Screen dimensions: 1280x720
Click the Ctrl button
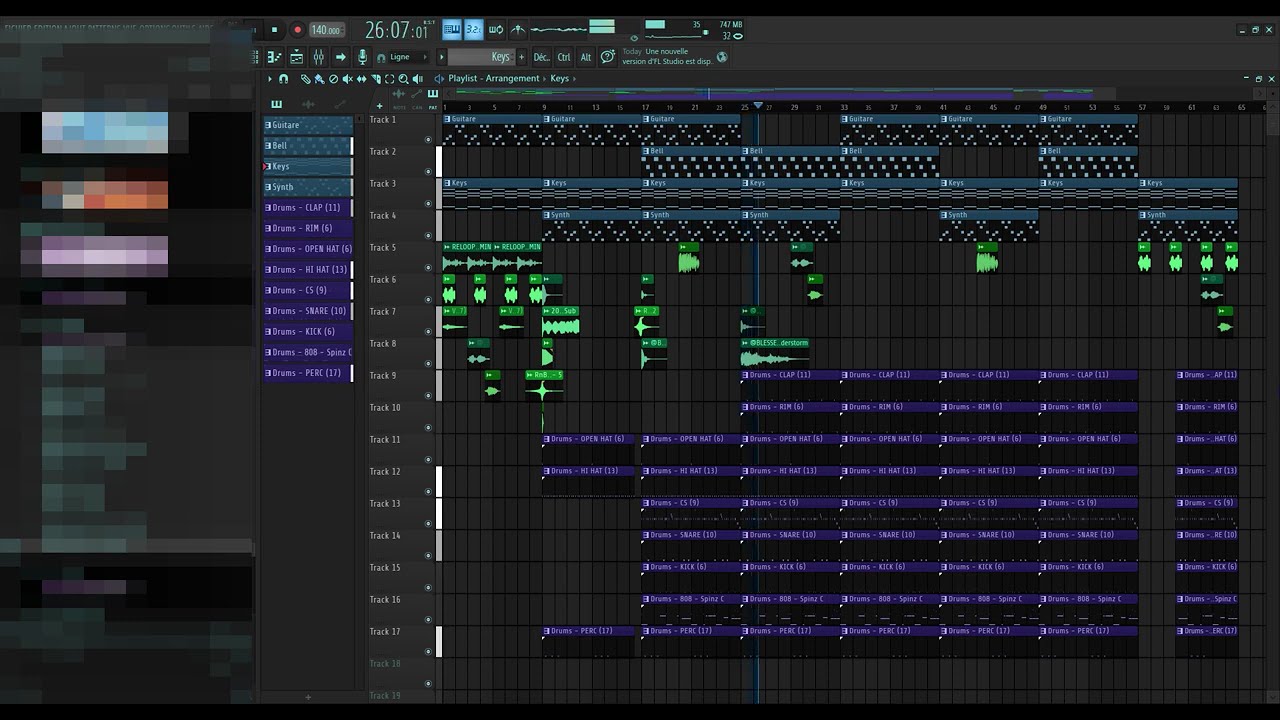click(564, 57)
